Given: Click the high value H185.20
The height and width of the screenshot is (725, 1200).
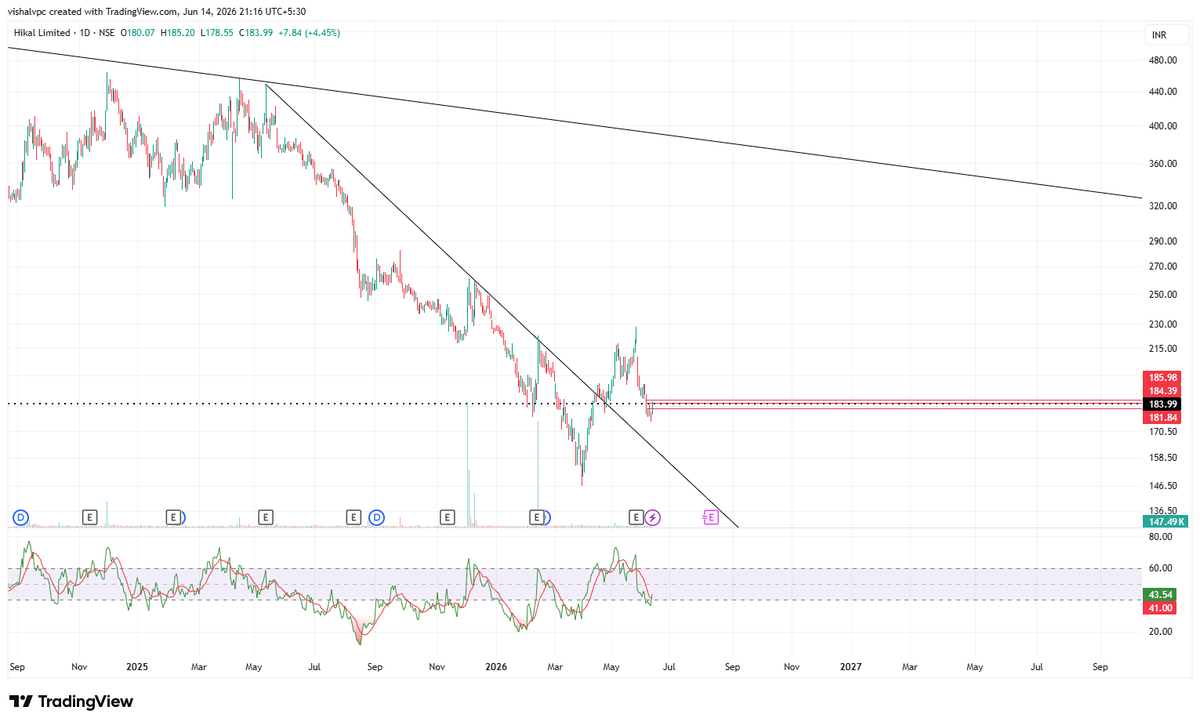Looking at the screenshot, I should [x=179, y=33].
